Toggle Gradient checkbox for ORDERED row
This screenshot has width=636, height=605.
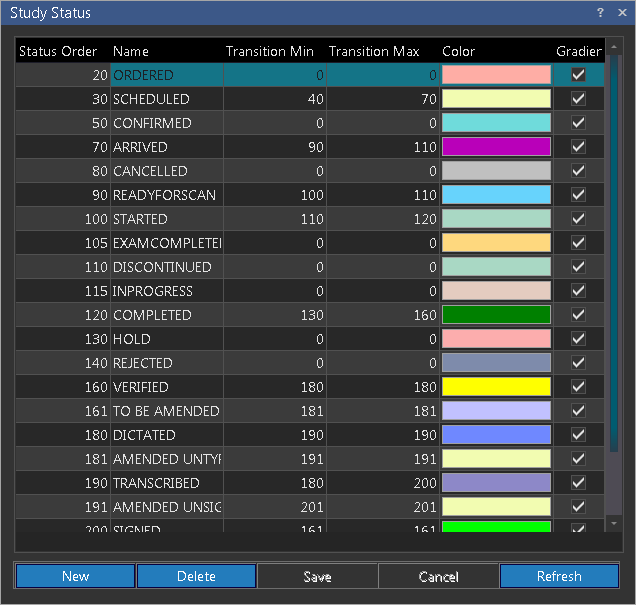(578, 75)
